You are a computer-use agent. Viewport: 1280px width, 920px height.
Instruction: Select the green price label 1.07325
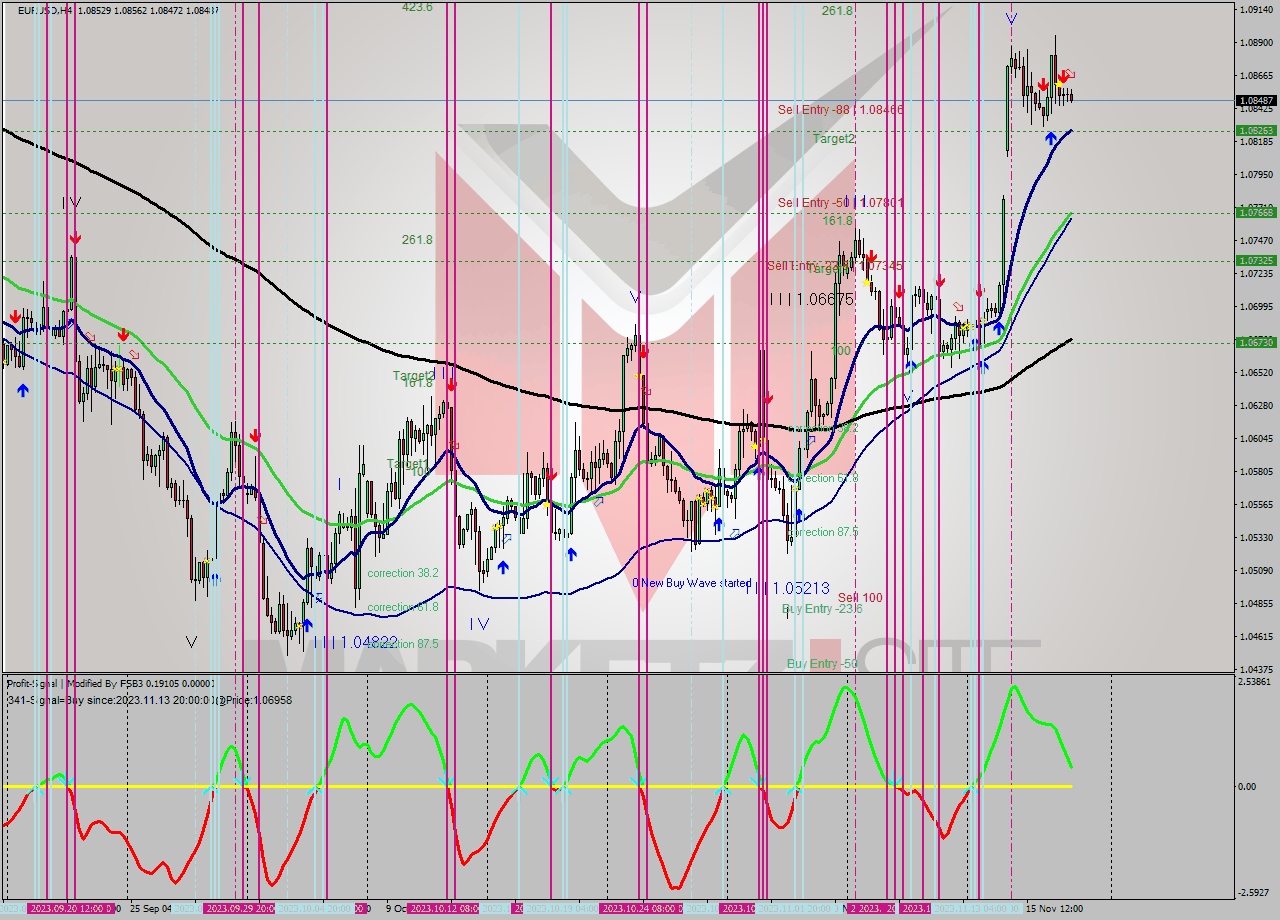point(1256,260)
